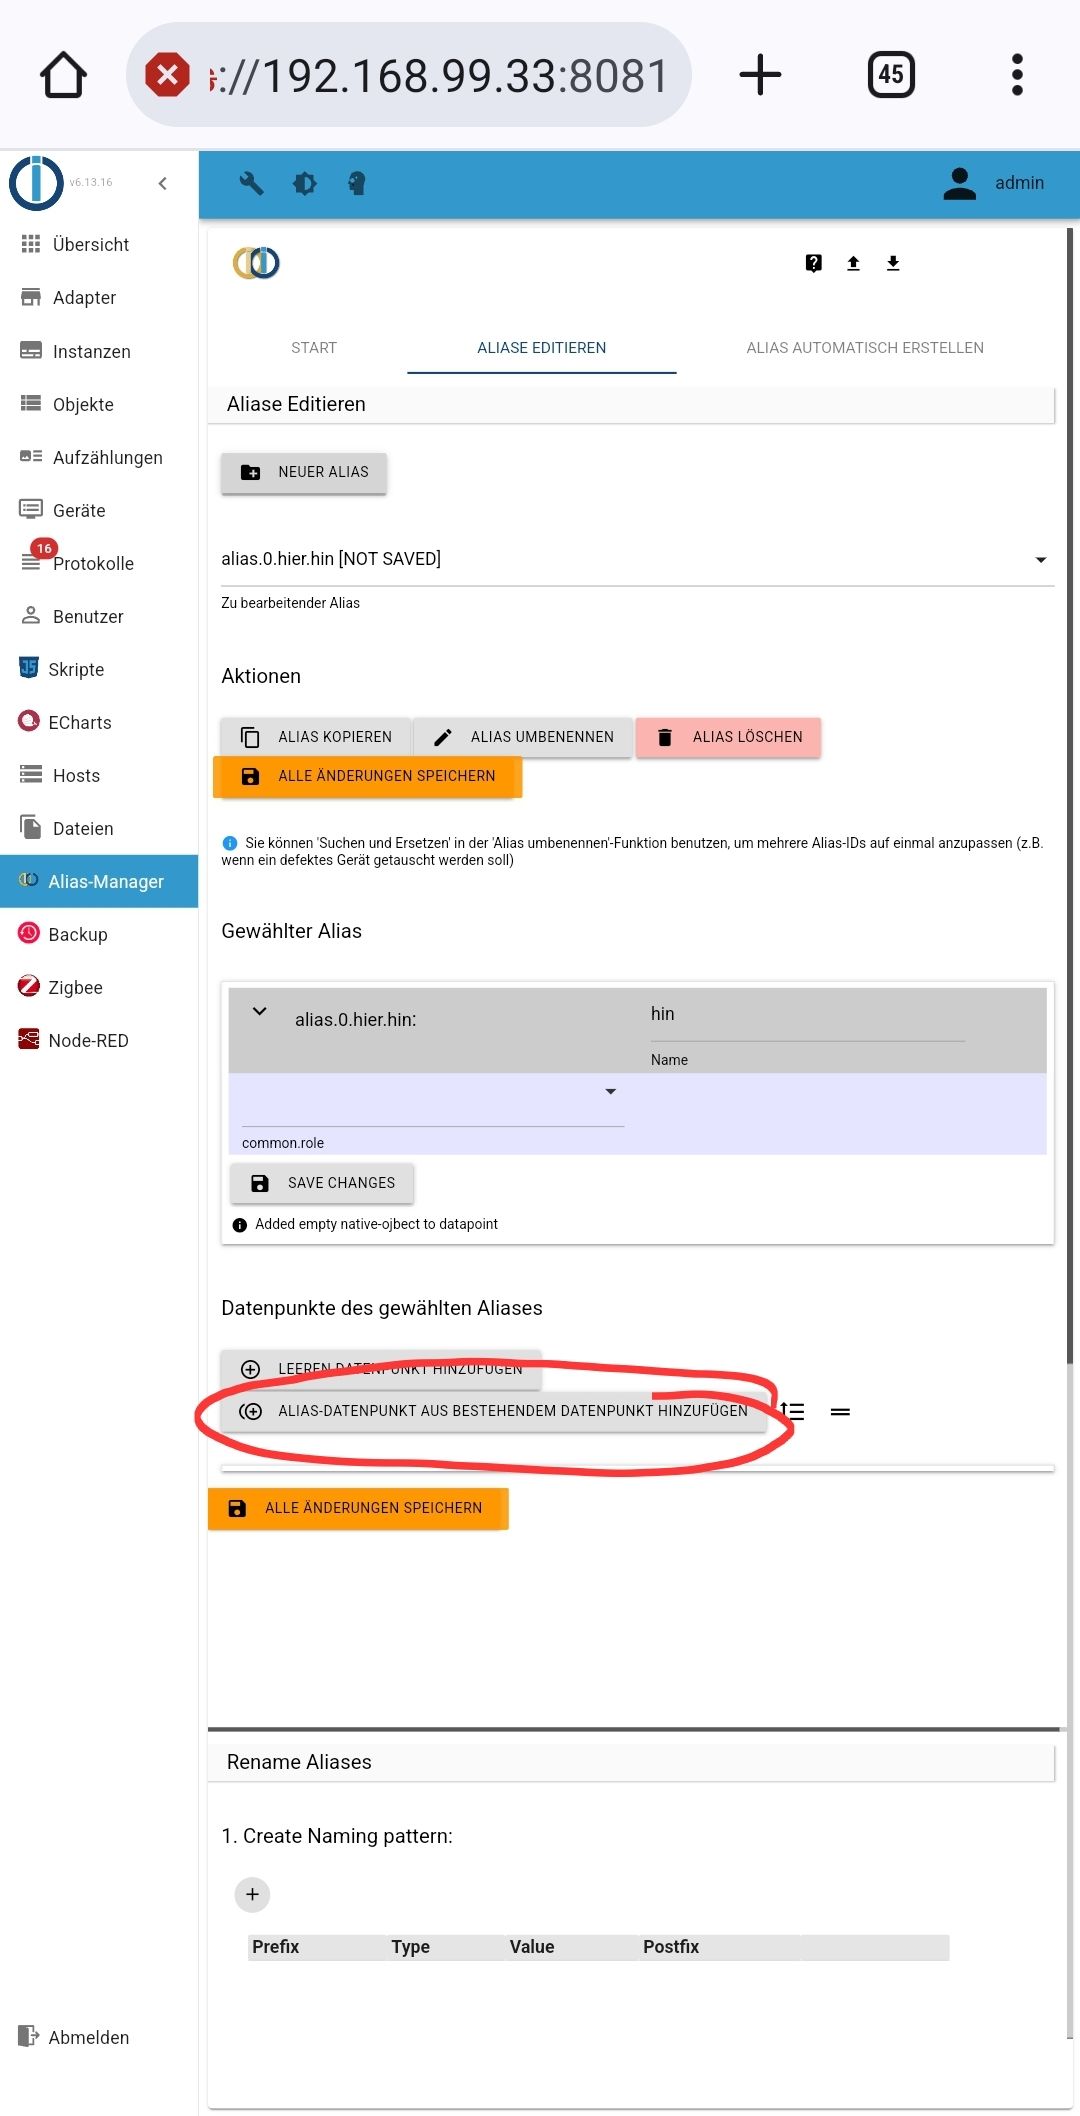Open the common.role dropdown
The height and width of the screenshot is (2116, 1080).
click(x=433, y=1100)
